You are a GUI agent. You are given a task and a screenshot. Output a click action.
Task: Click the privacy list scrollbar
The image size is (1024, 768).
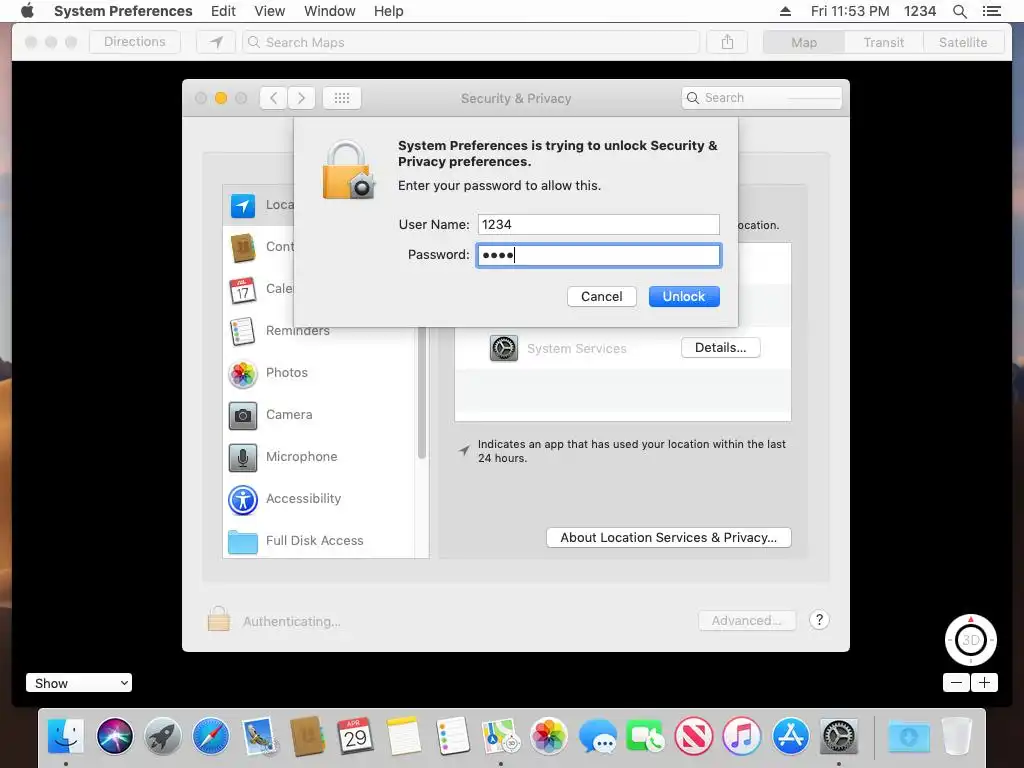tap(422, 392)
